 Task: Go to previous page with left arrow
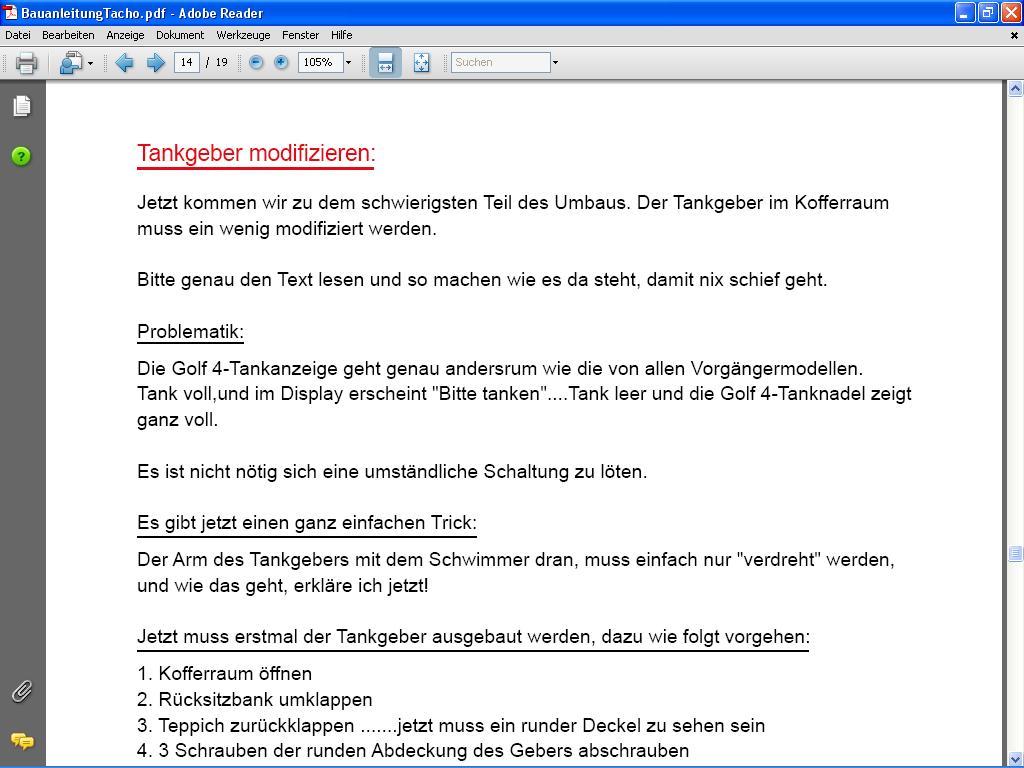click(124, 63)
